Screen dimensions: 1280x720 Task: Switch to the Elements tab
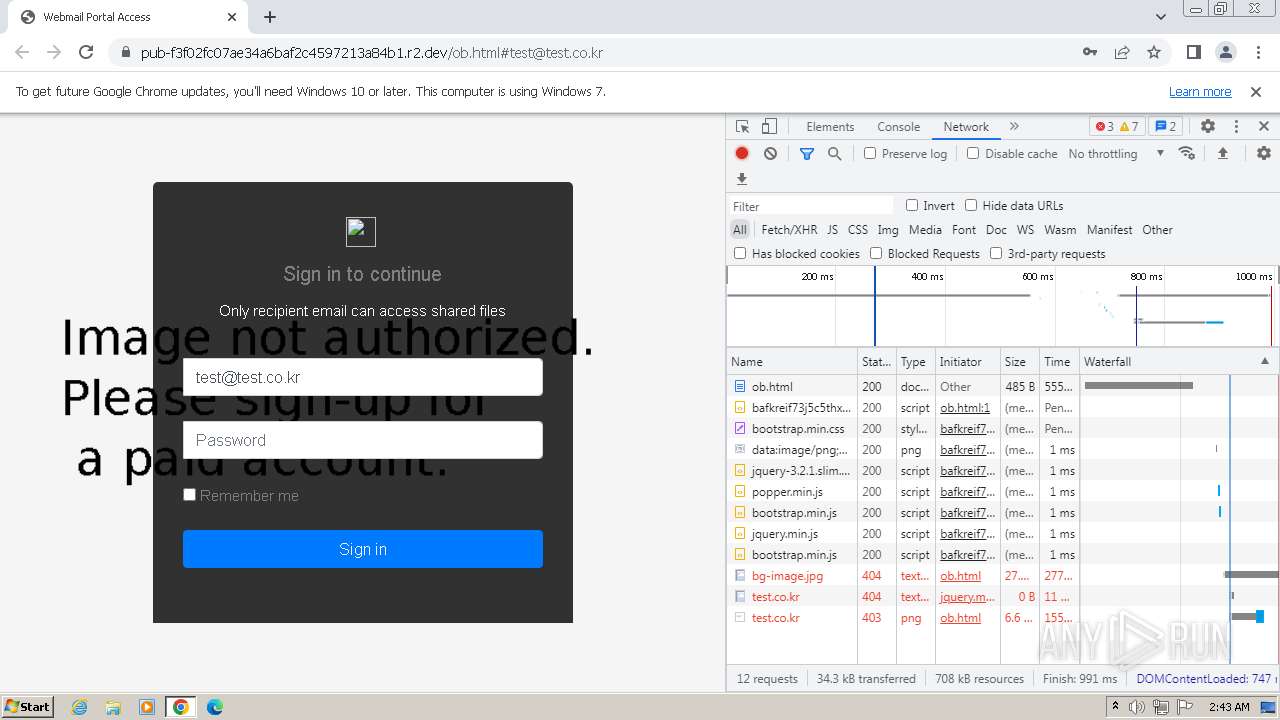click(x=830, y=127)
